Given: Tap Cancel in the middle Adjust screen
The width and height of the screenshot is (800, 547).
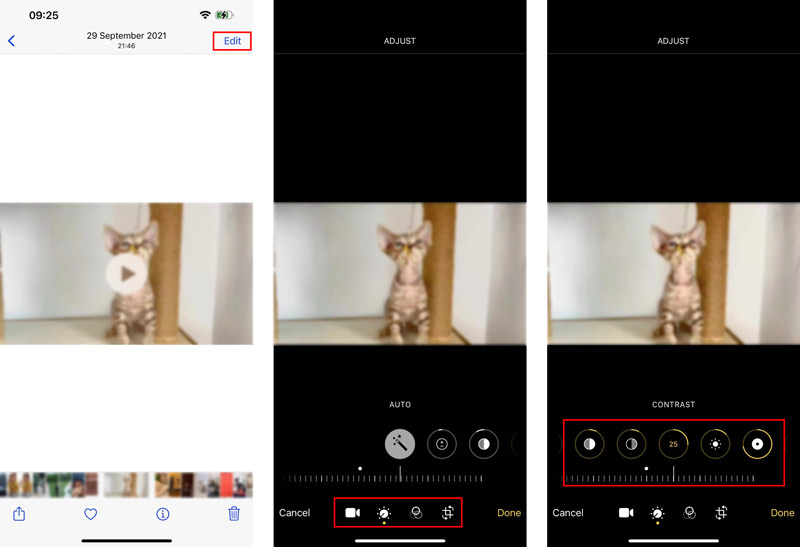Looking at the screenshot, I should [x=294, y=513].
